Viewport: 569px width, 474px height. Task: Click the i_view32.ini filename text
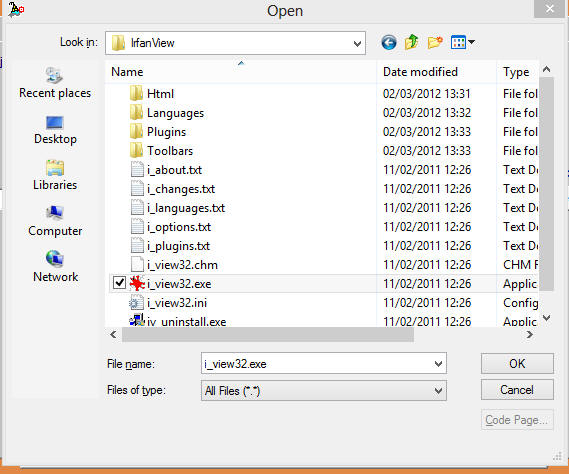pos(177,303)
